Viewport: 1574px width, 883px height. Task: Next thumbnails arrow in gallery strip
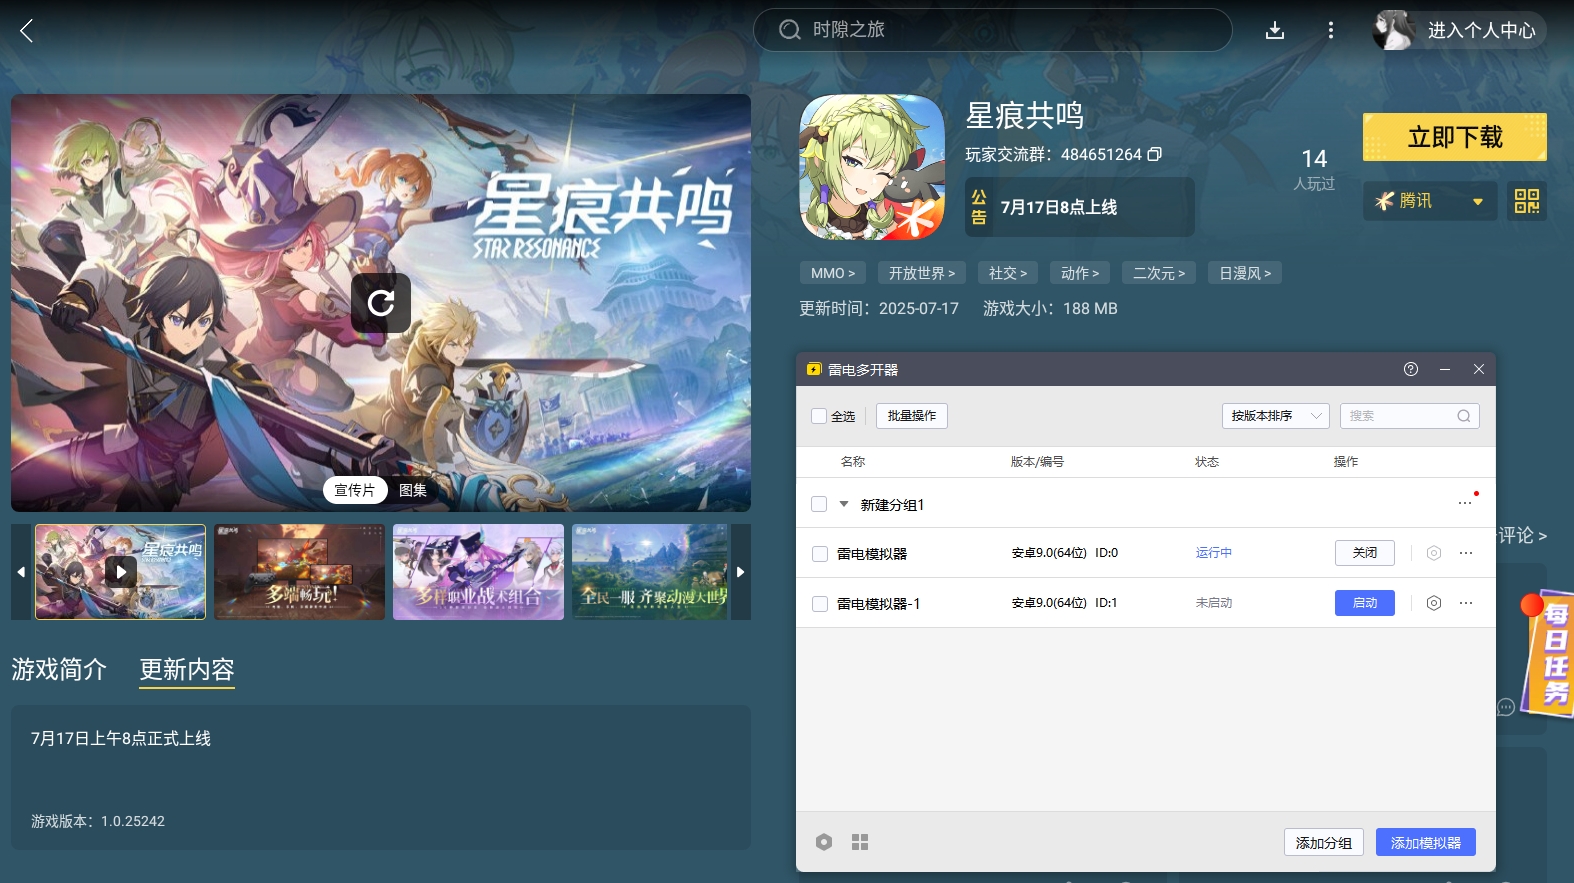coord(741,572)
